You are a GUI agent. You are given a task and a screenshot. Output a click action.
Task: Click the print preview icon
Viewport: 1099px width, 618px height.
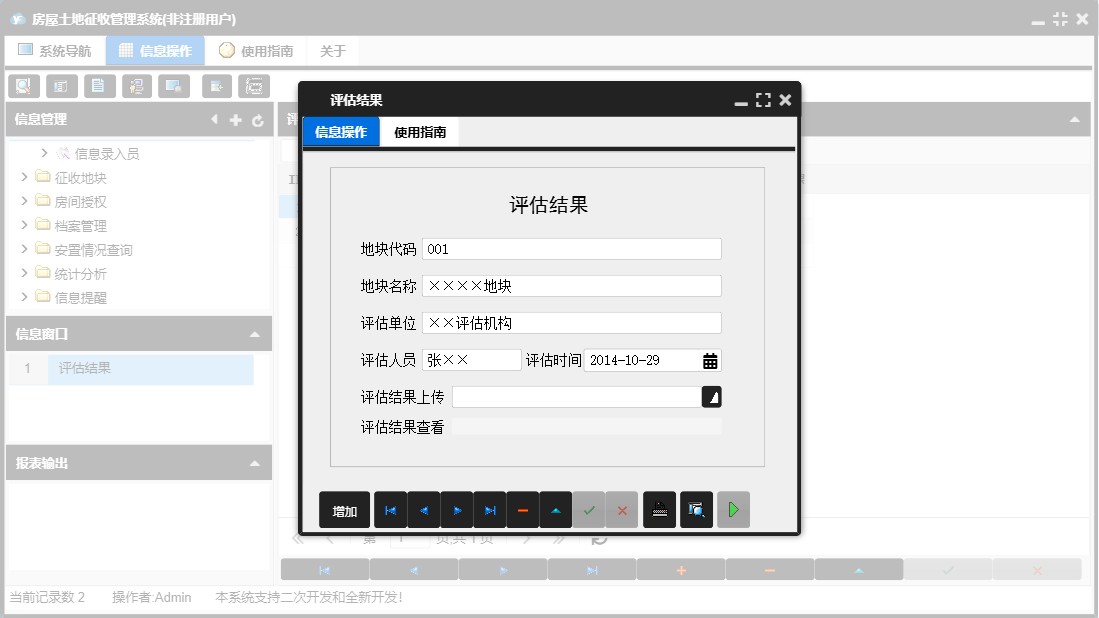696,509
